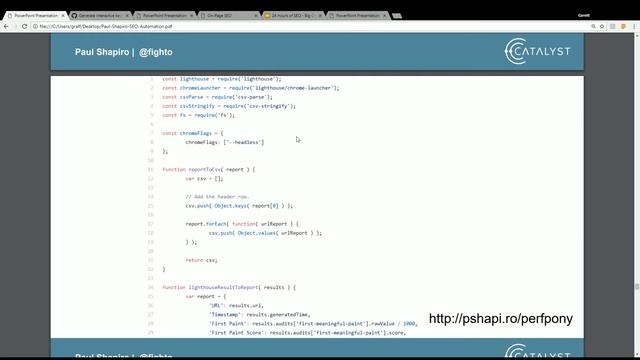Click the chromeFlags: ['--headless'] code line
Screen dimensions: 640x360
tap(225, 142)
